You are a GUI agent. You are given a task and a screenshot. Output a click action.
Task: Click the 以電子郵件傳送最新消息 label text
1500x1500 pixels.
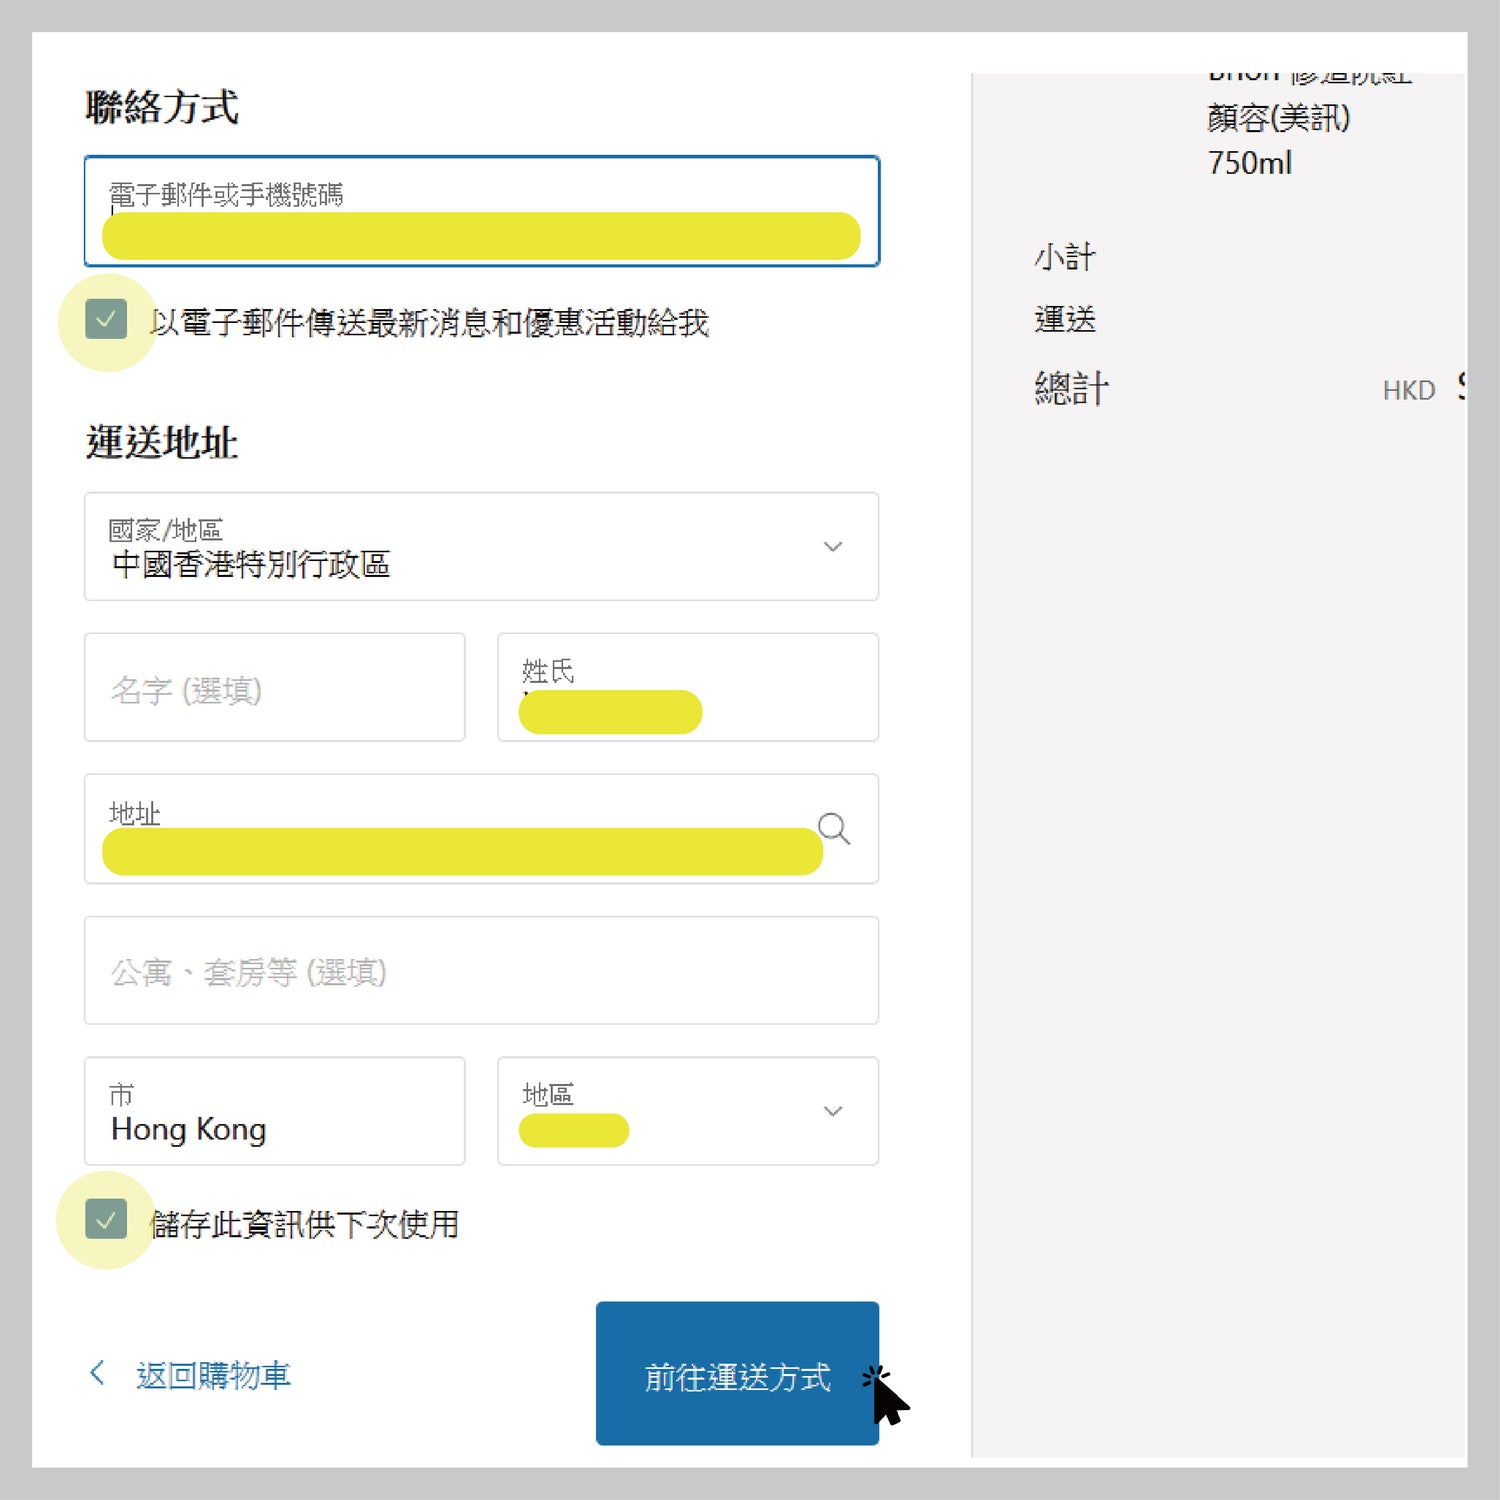429,323
